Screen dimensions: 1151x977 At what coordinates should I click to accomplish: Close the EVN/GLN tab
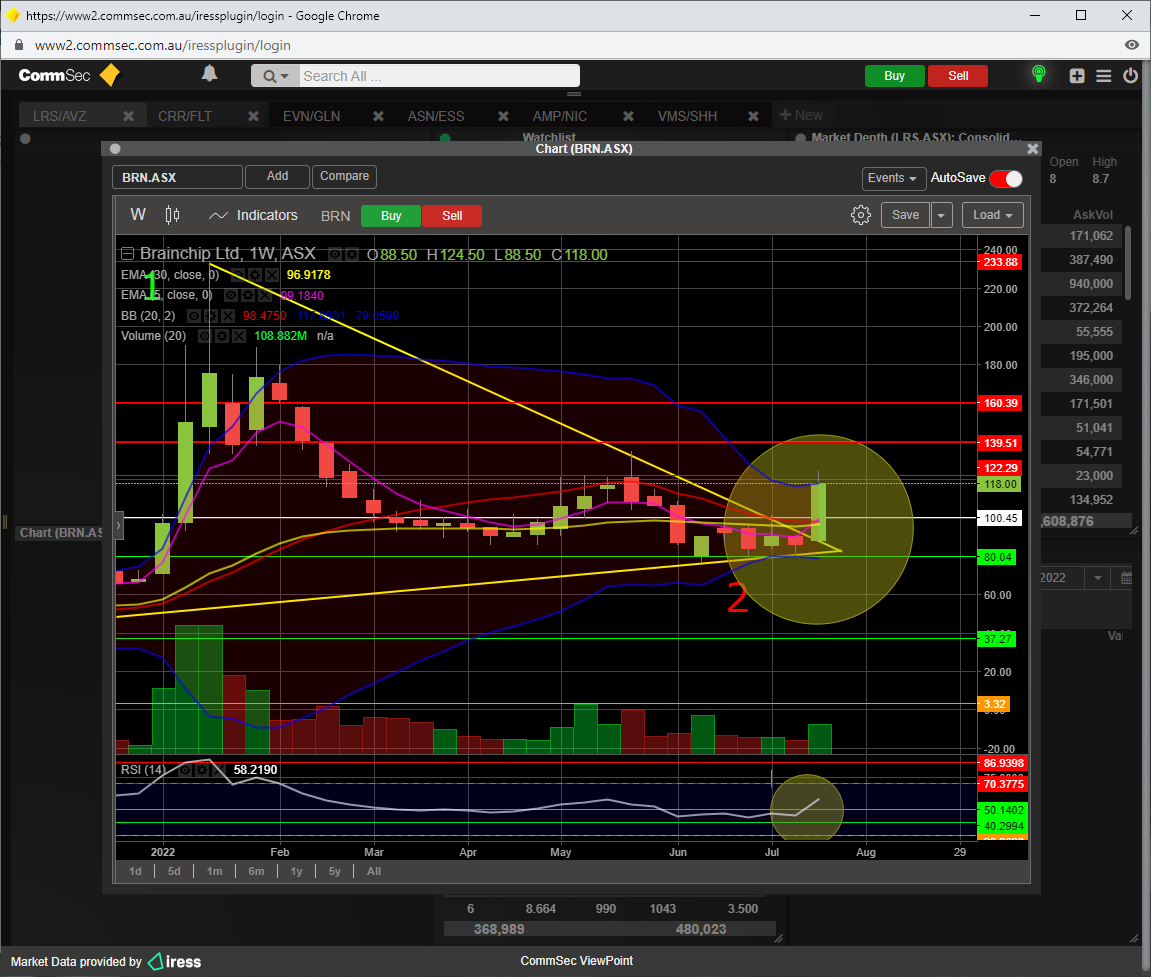pyautogui.click(x=378, y=116)
